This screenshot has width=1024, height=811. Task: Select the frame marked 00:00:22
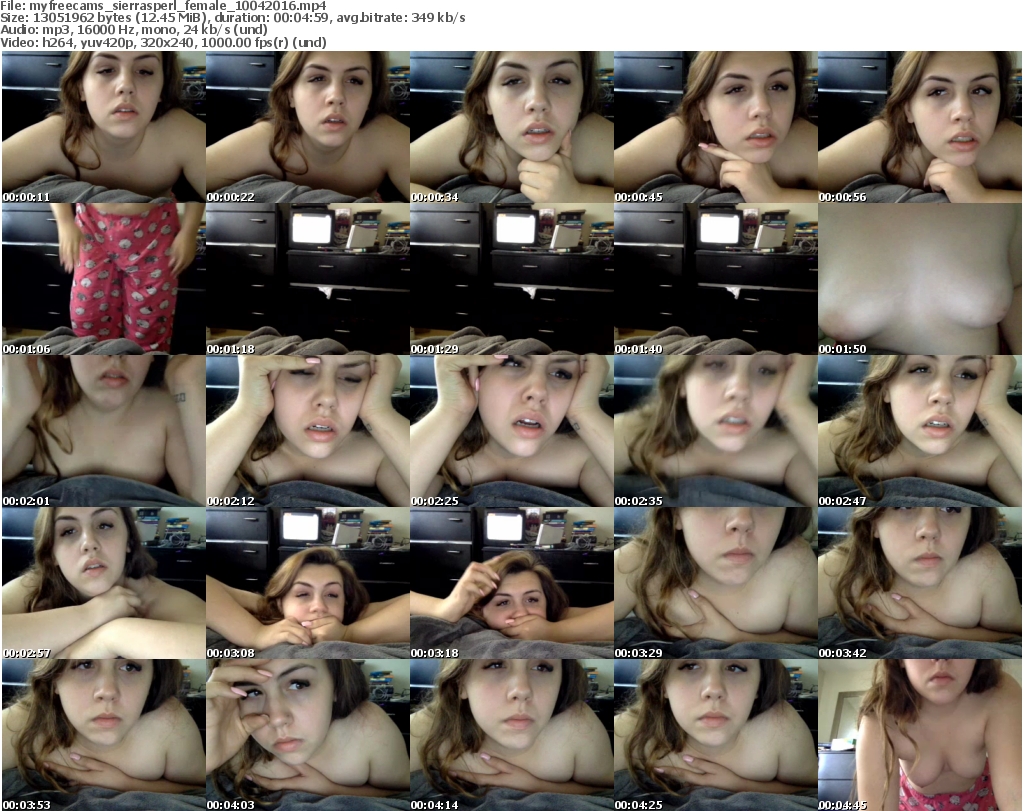point(307,127)
